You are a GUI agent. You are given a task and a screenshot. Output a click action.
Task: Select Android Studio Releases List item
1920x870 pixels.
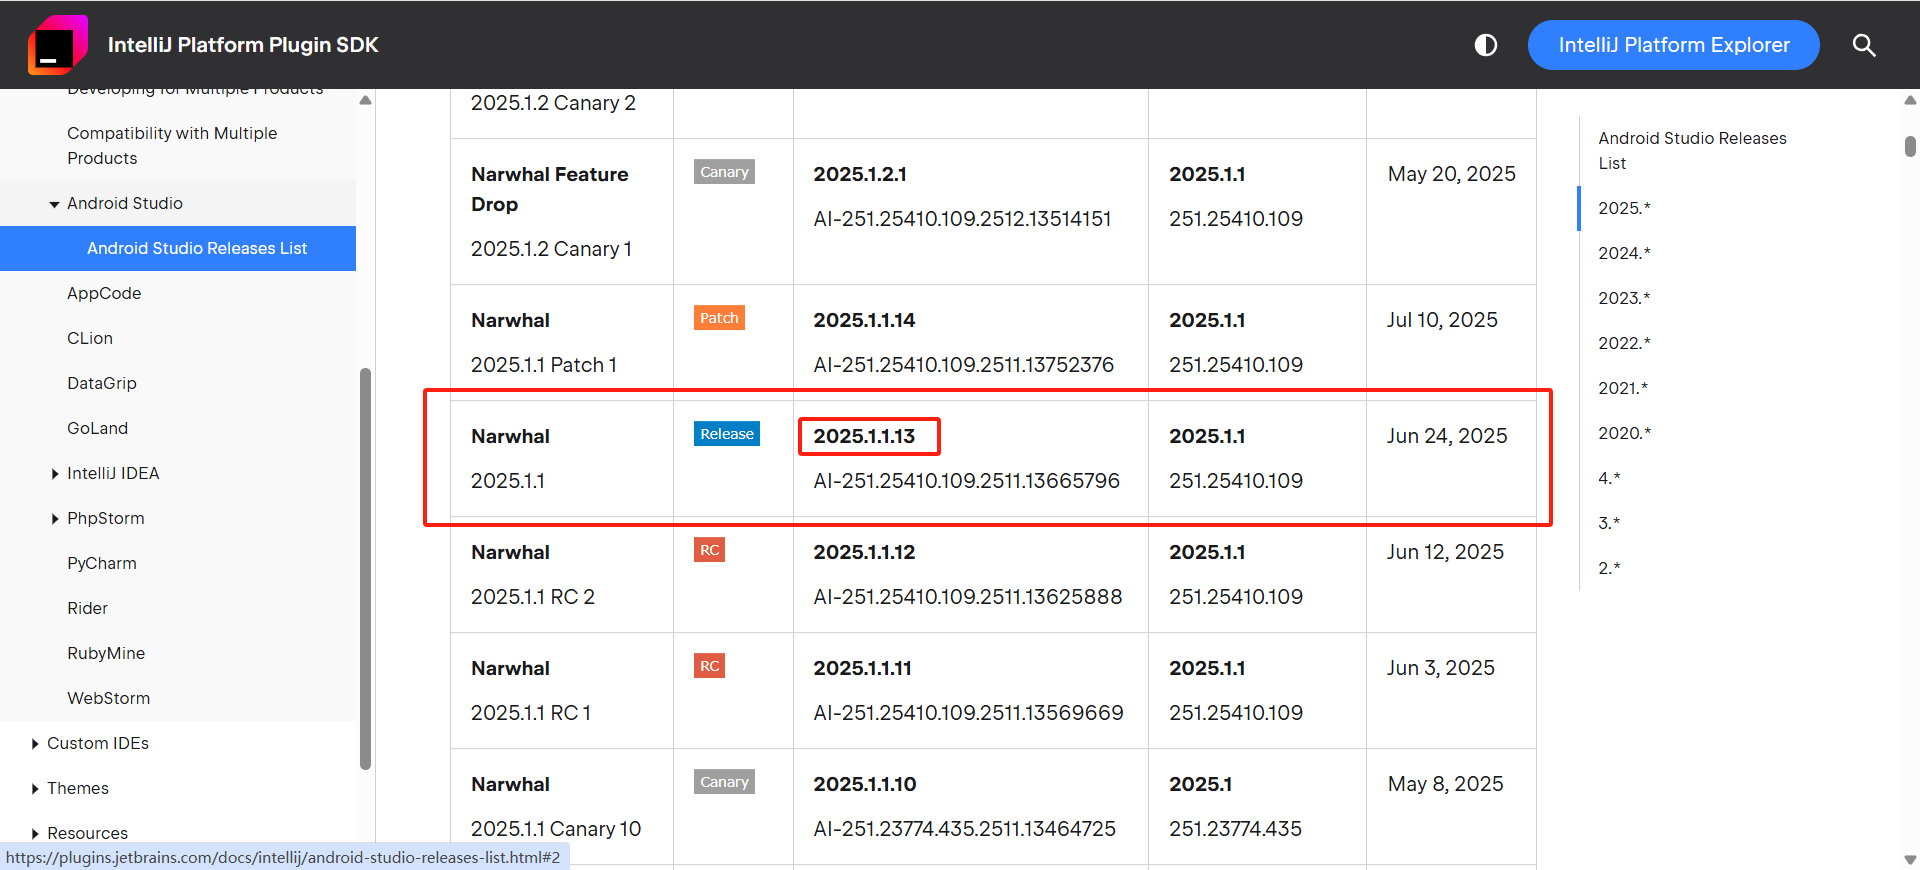(x=178, y=248)
